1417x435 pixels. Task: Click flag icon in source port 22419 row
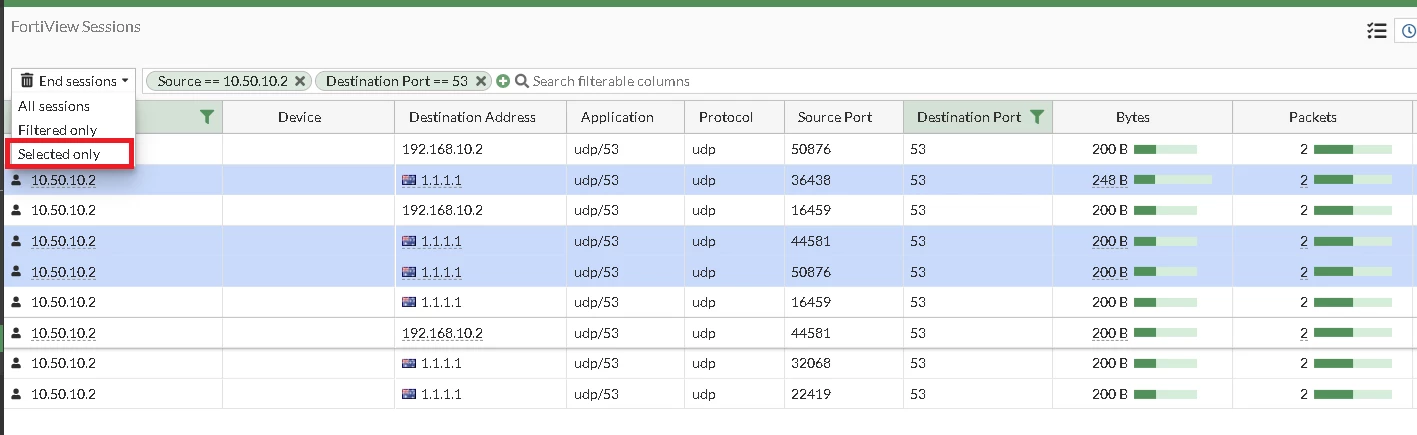click(x=408, y=394)
